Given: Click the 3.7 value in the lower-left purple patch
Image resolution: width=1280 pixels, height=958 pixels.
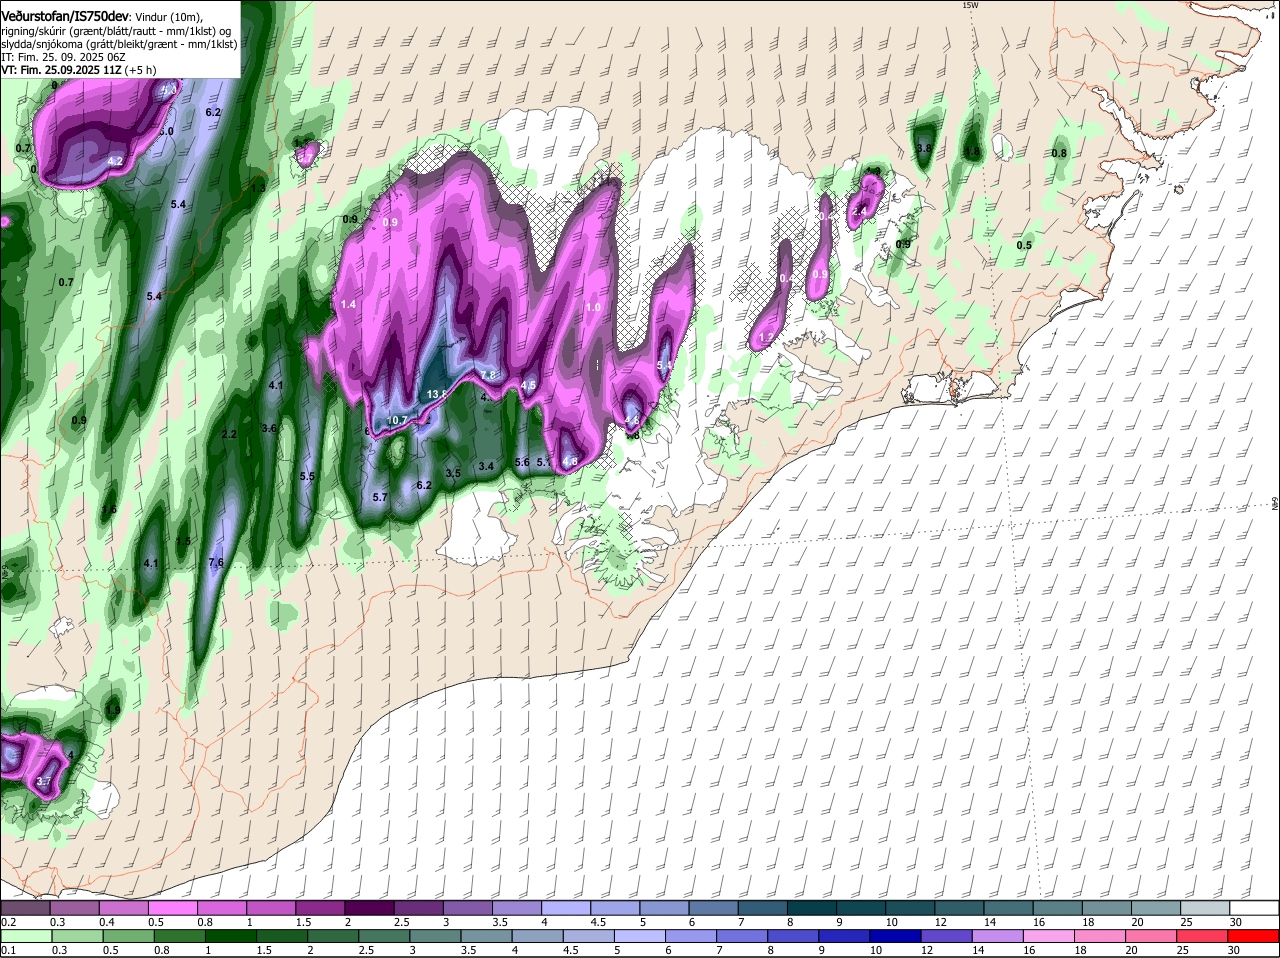Looking at the screenshot, I should [44, 781].
